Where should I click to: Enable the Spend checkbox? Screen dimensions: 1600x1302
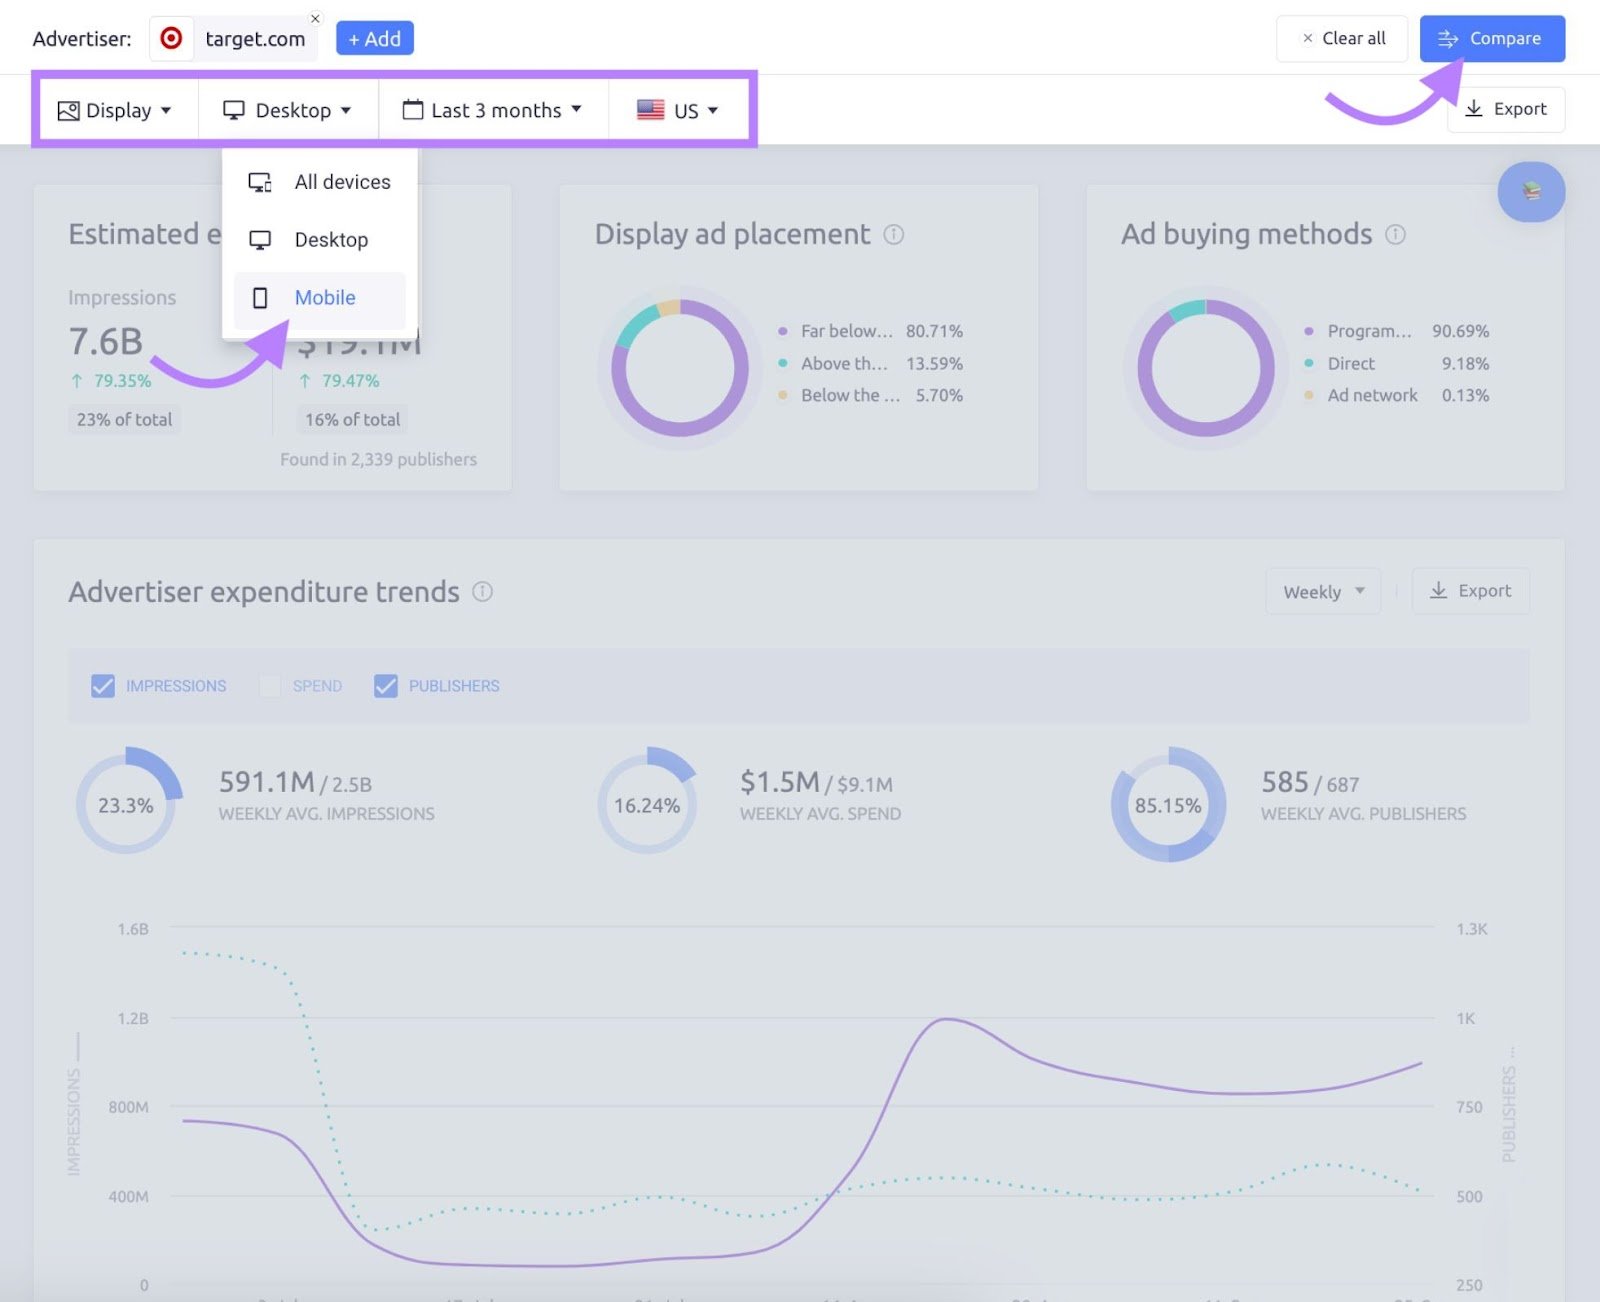[270, 686]
